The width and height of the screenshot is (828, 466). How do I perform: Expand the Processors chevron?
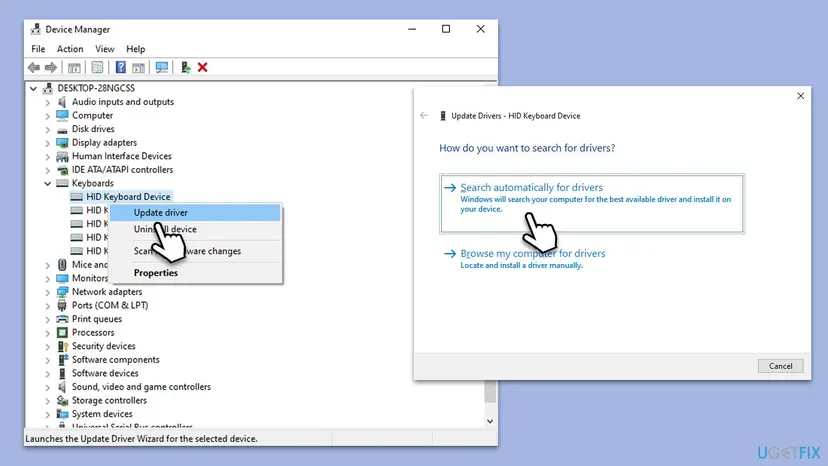[48, 333]
